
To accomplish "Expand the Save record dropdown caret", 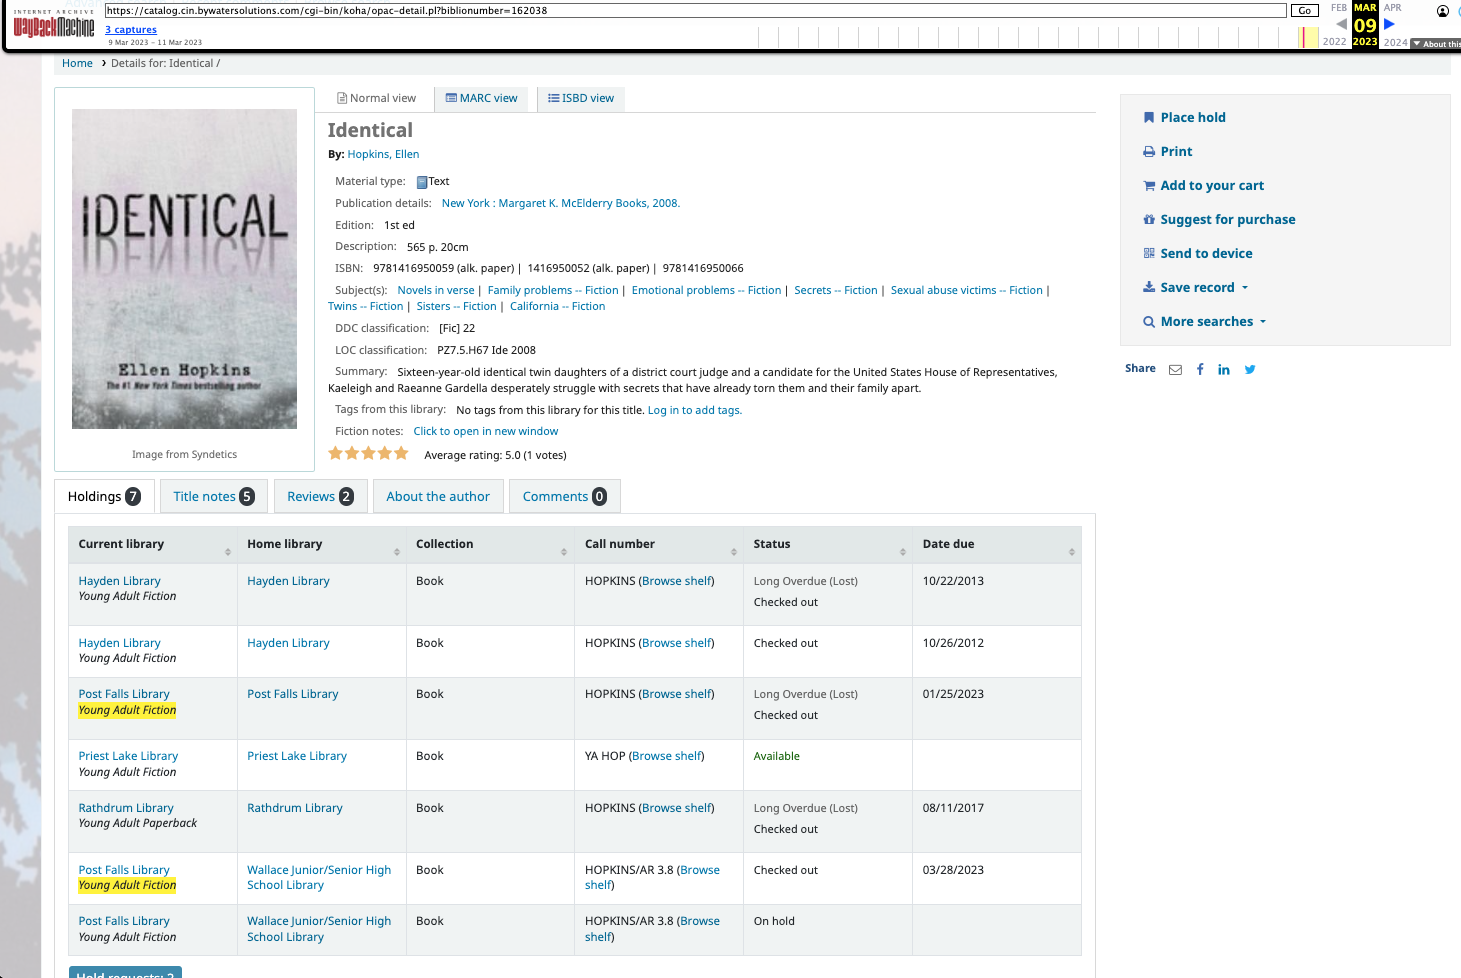I will (1245, 288).
